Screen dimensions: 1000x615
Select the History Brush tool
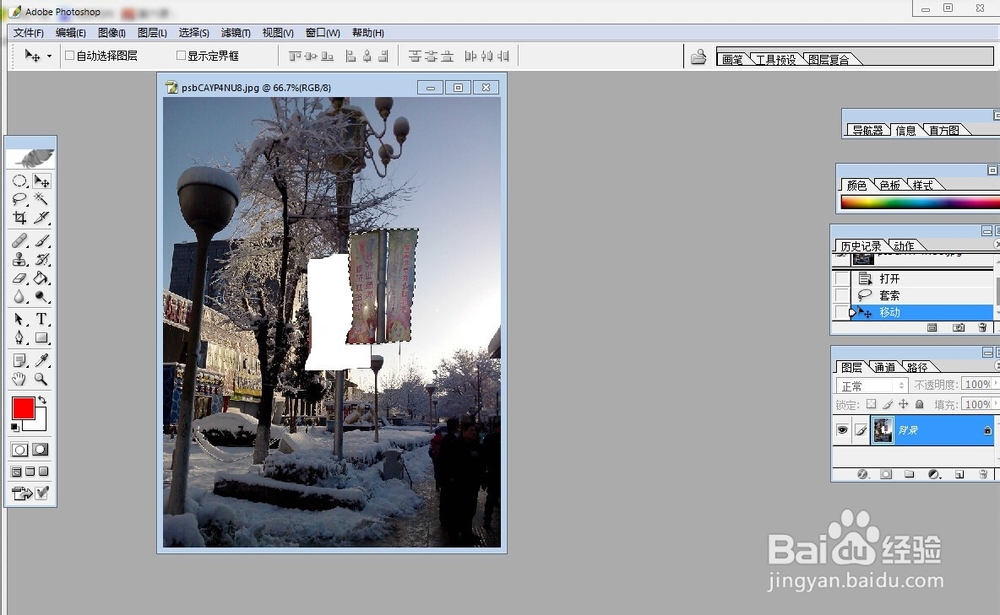click(x=41, y=259)
